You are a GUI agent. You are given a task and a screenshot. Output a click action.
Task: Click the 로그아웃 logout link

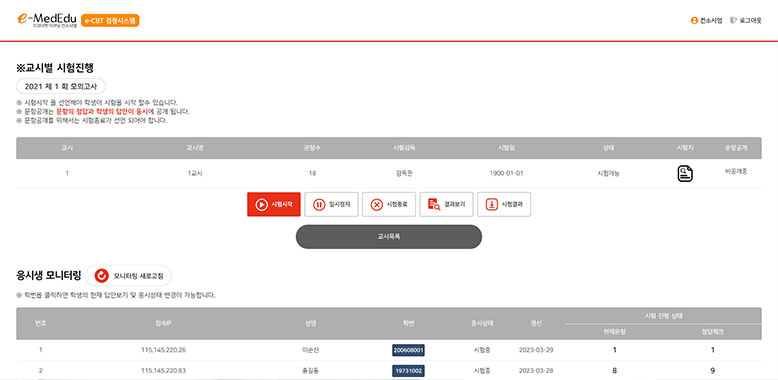click(746, 21)
